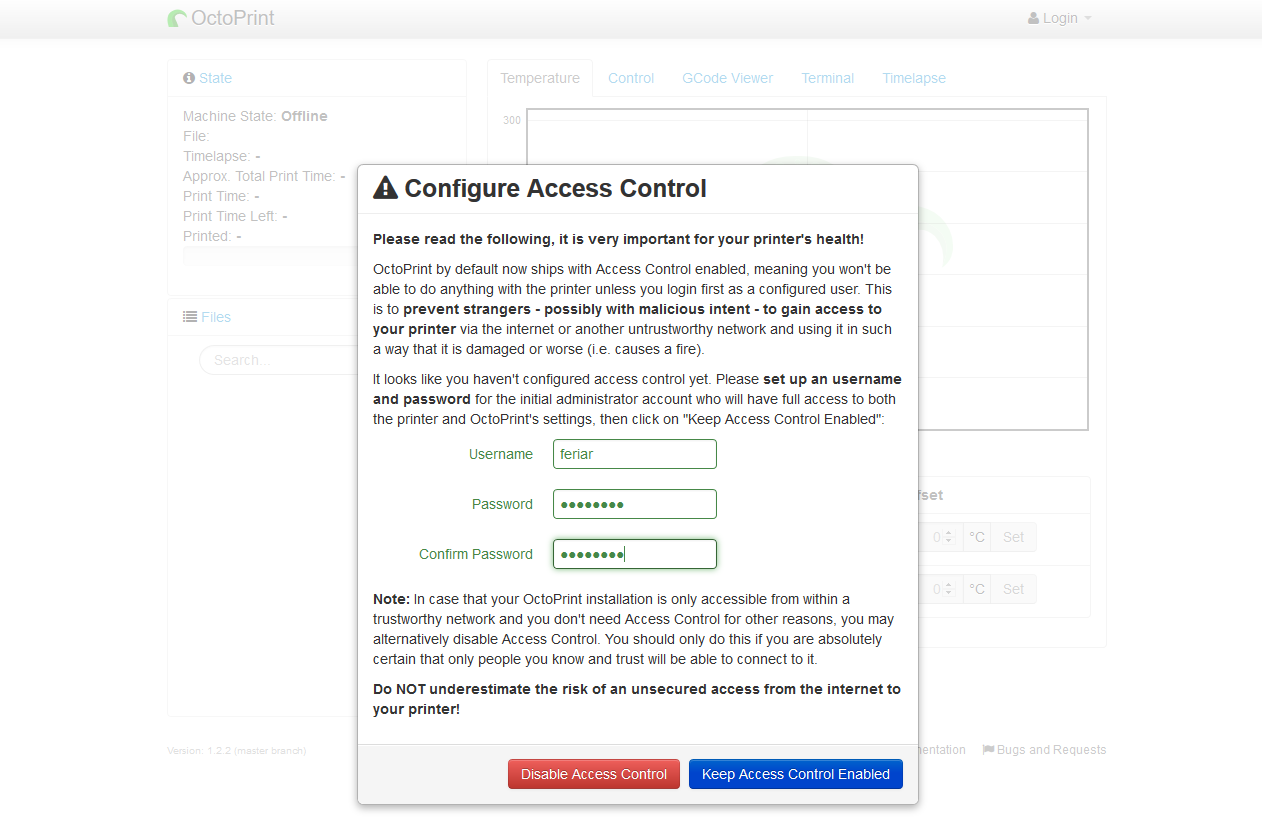The height and width of the screenshot is (836, 1262).
Task: Focus the Confirm Password field
Action: (x=635, y=554)
